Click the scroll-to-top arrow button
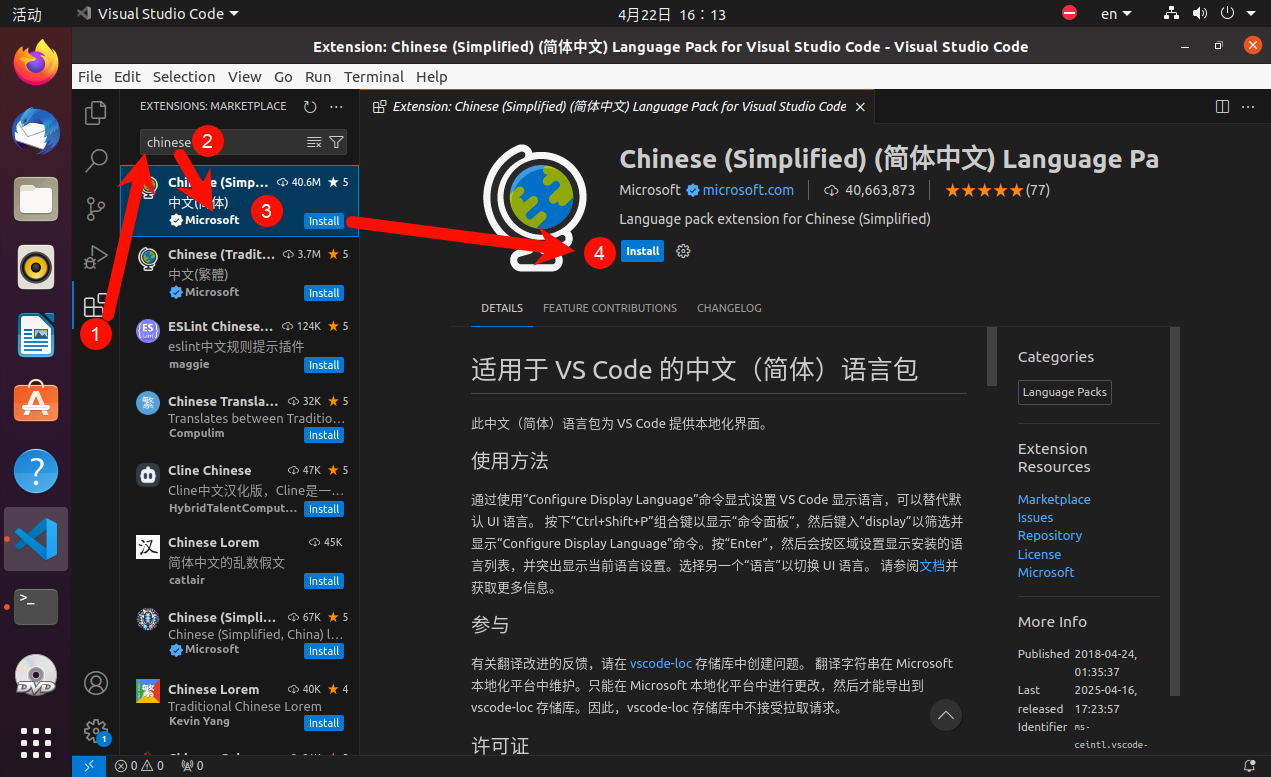1271x777 pixels. 946,714
